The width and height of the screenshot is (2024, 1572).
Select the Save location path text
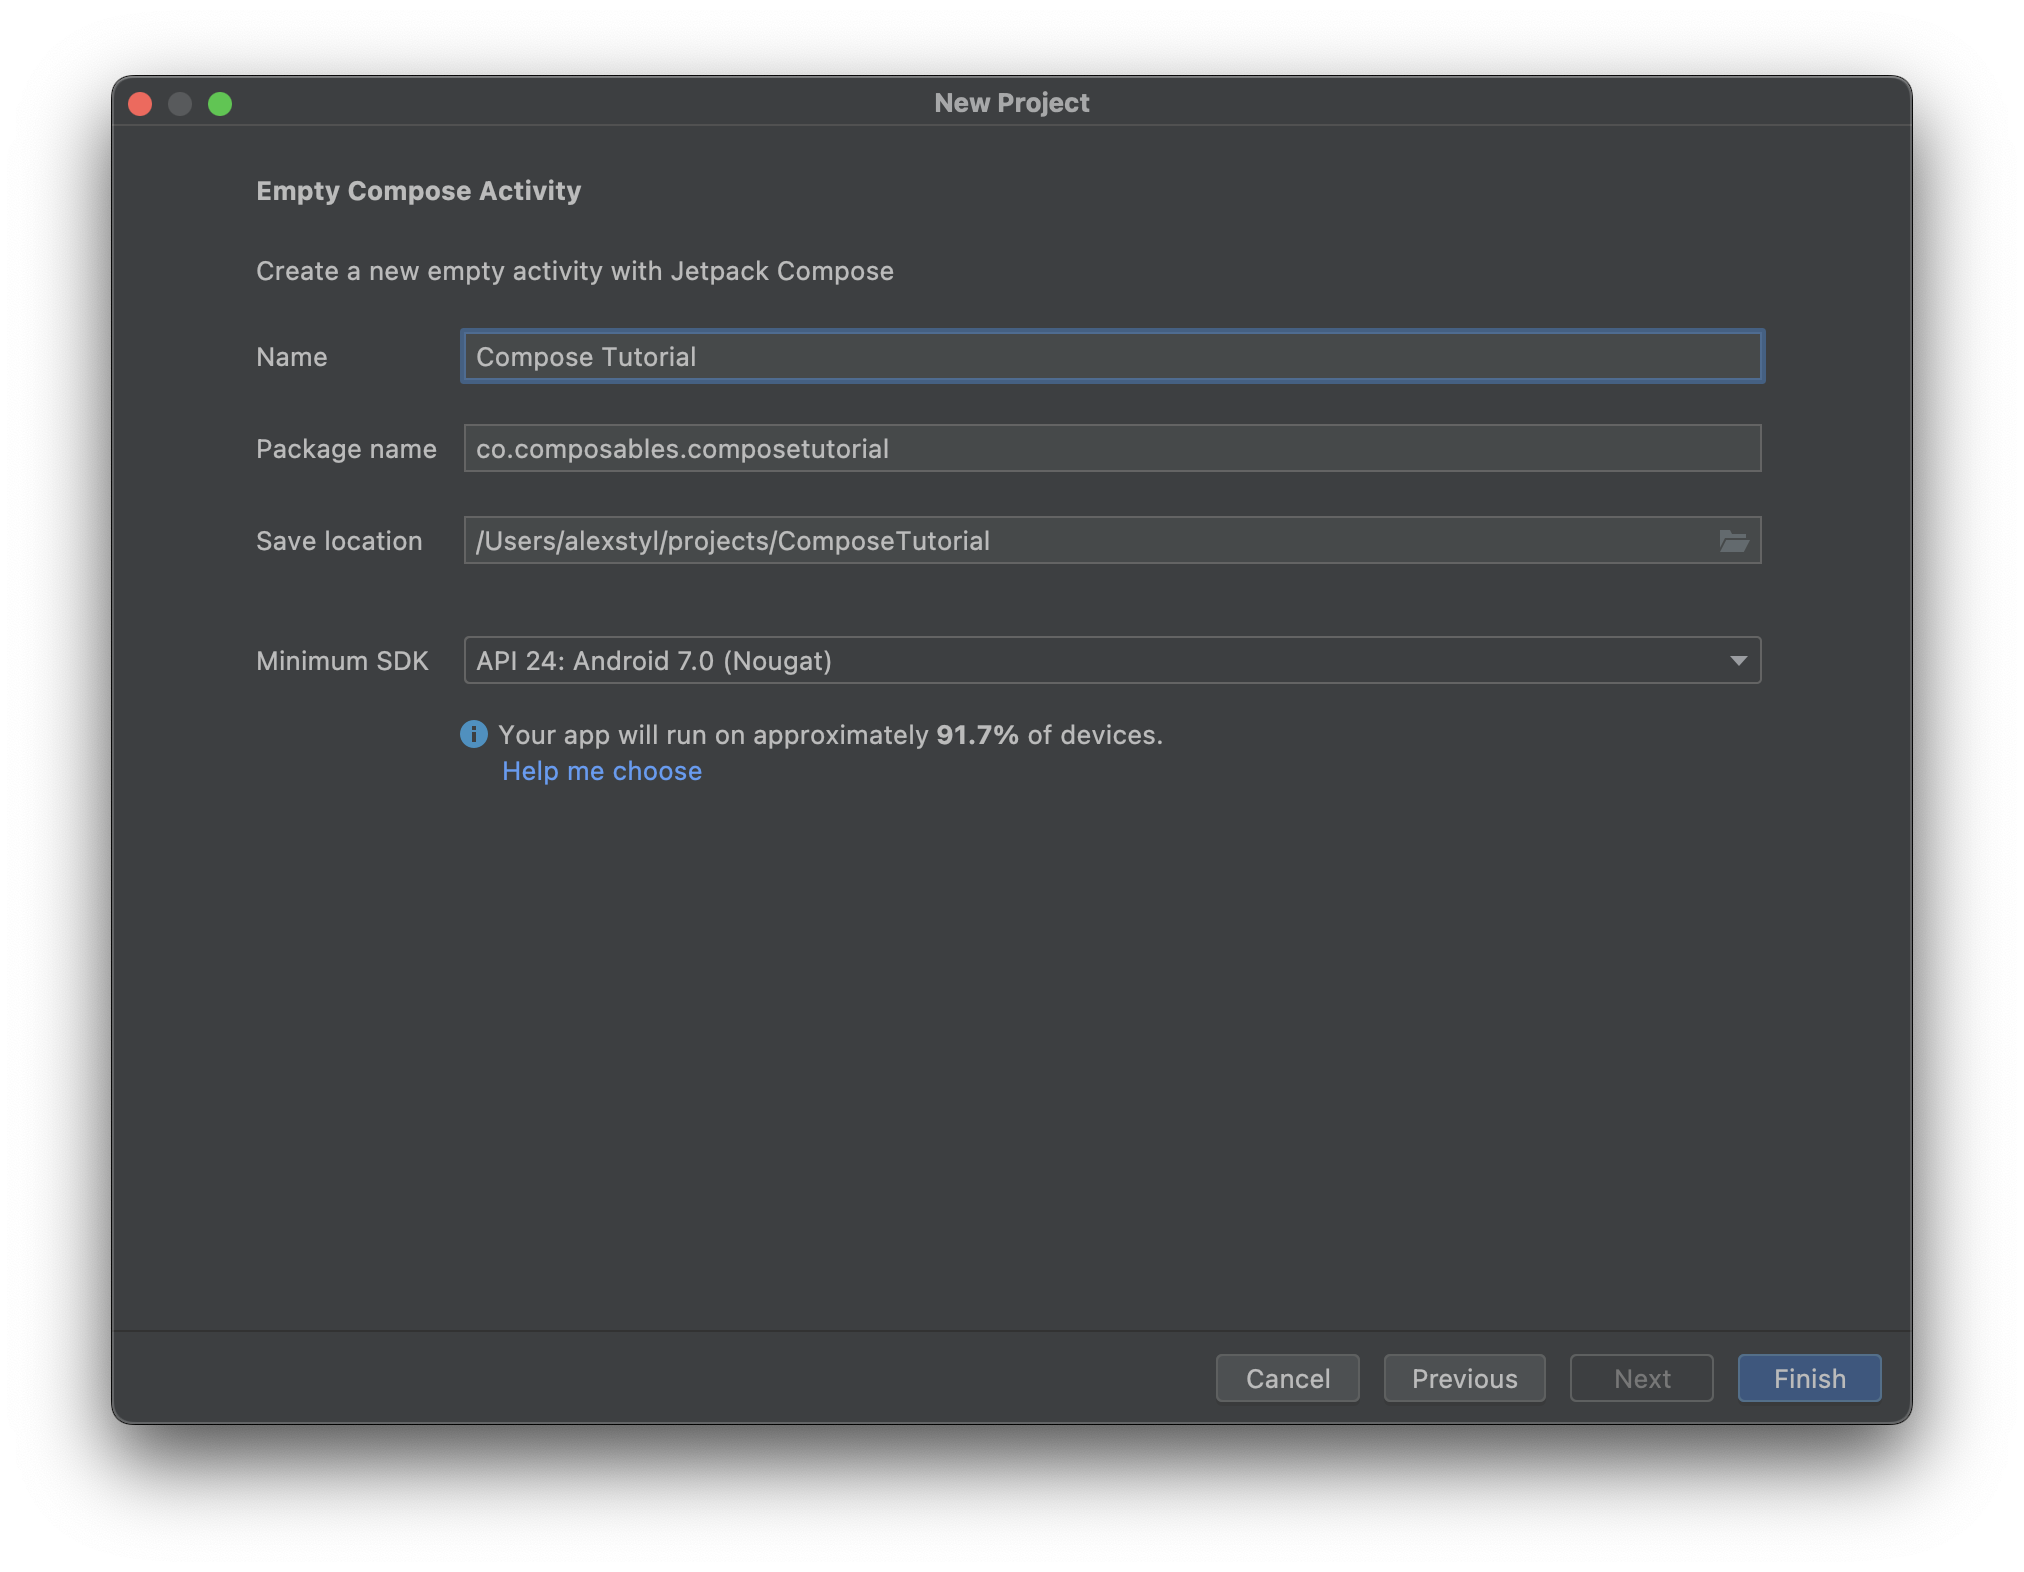point(732,540)
